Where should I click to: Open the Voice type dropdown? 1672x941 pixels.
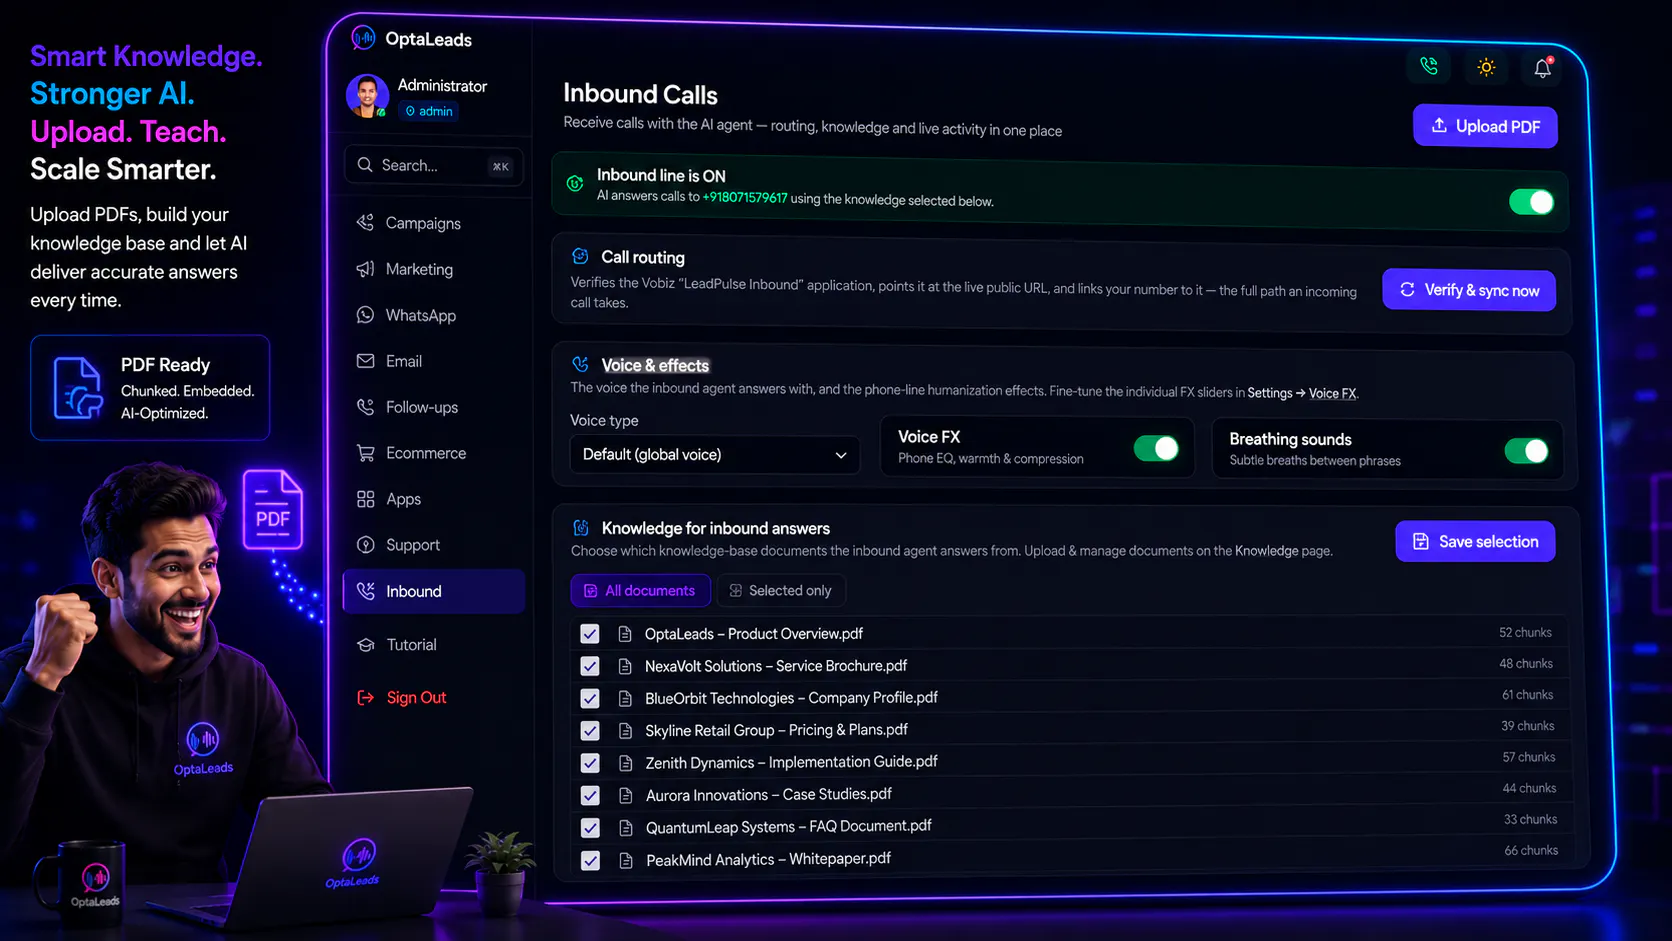714,454
